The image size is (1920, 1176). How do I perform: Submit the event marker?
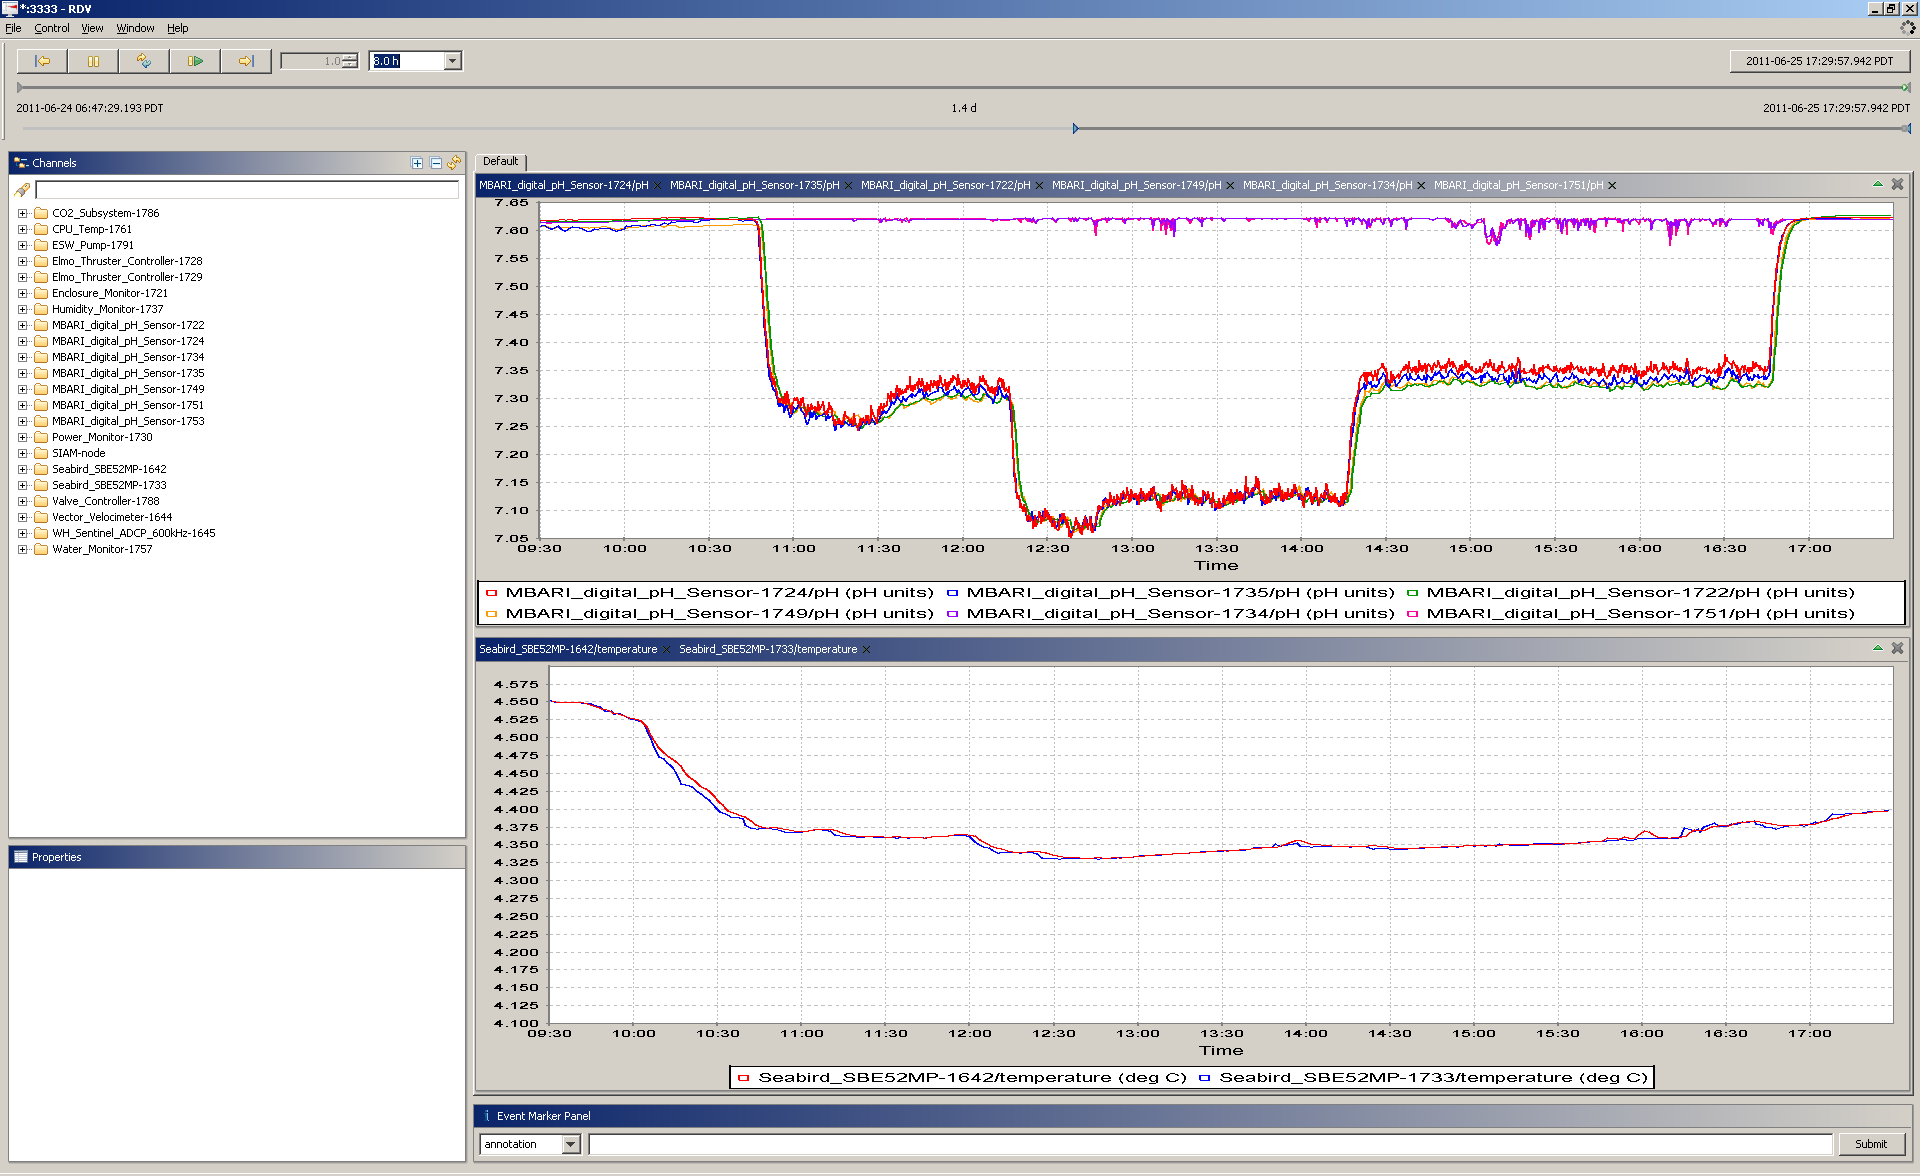point(1871,1144)
